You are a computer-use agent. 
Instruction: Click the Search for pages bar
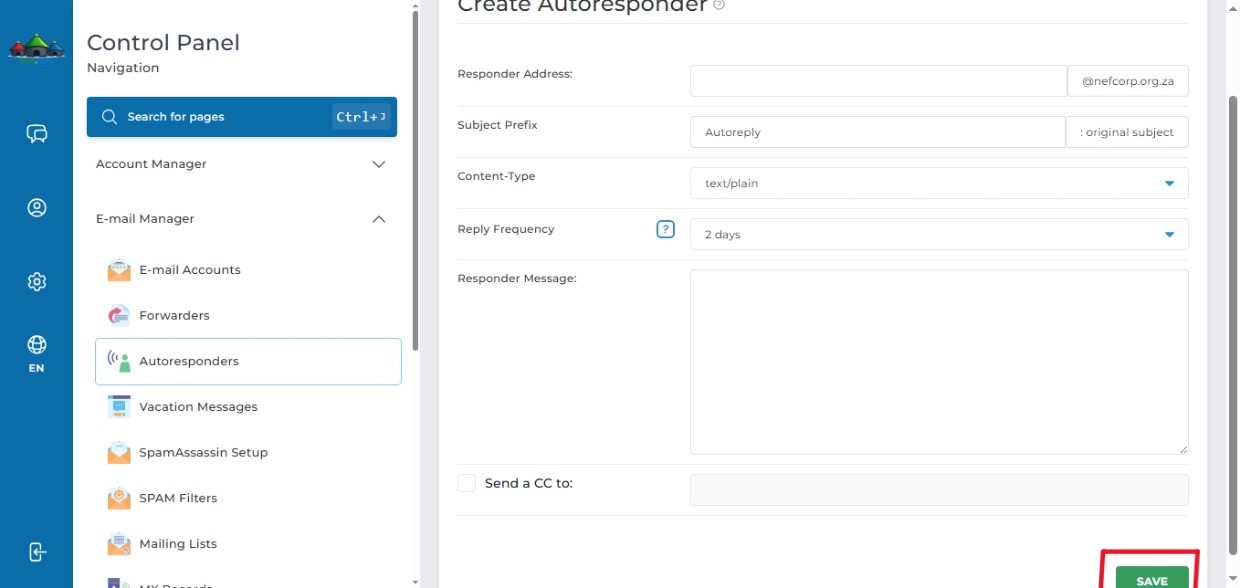pyautogui.click(x=242, y=117)
